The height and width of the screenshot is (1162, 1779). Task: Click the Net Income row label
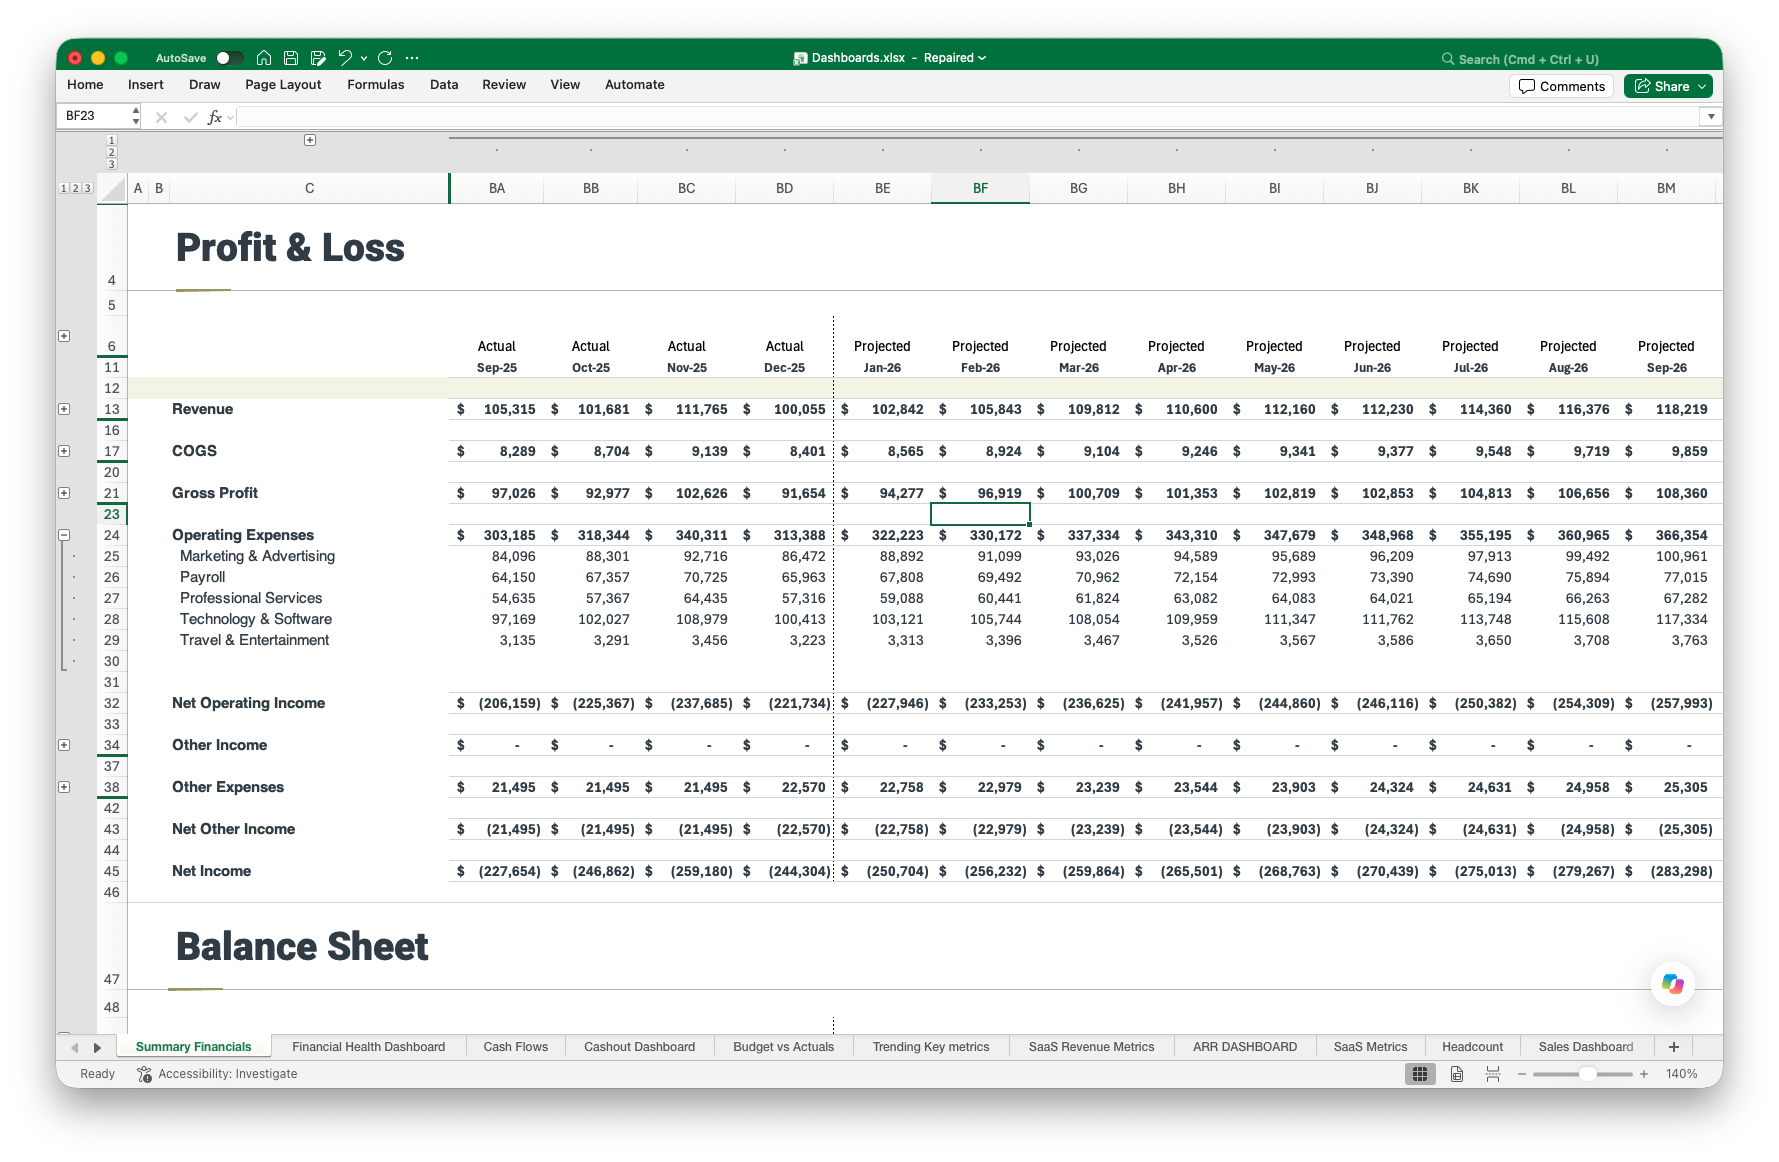[212, 871]
